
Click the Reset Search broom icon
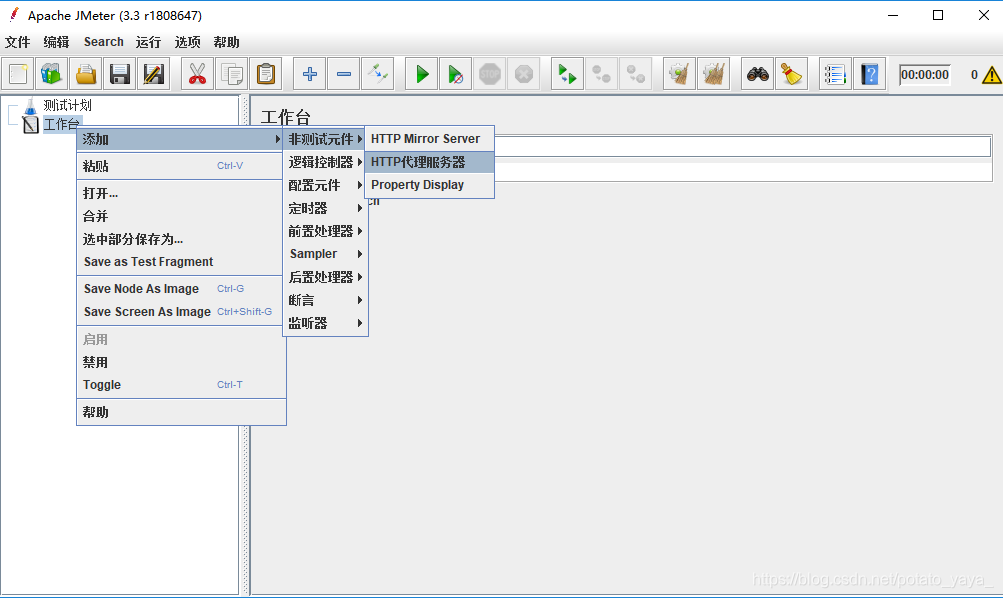click(791, 74)
